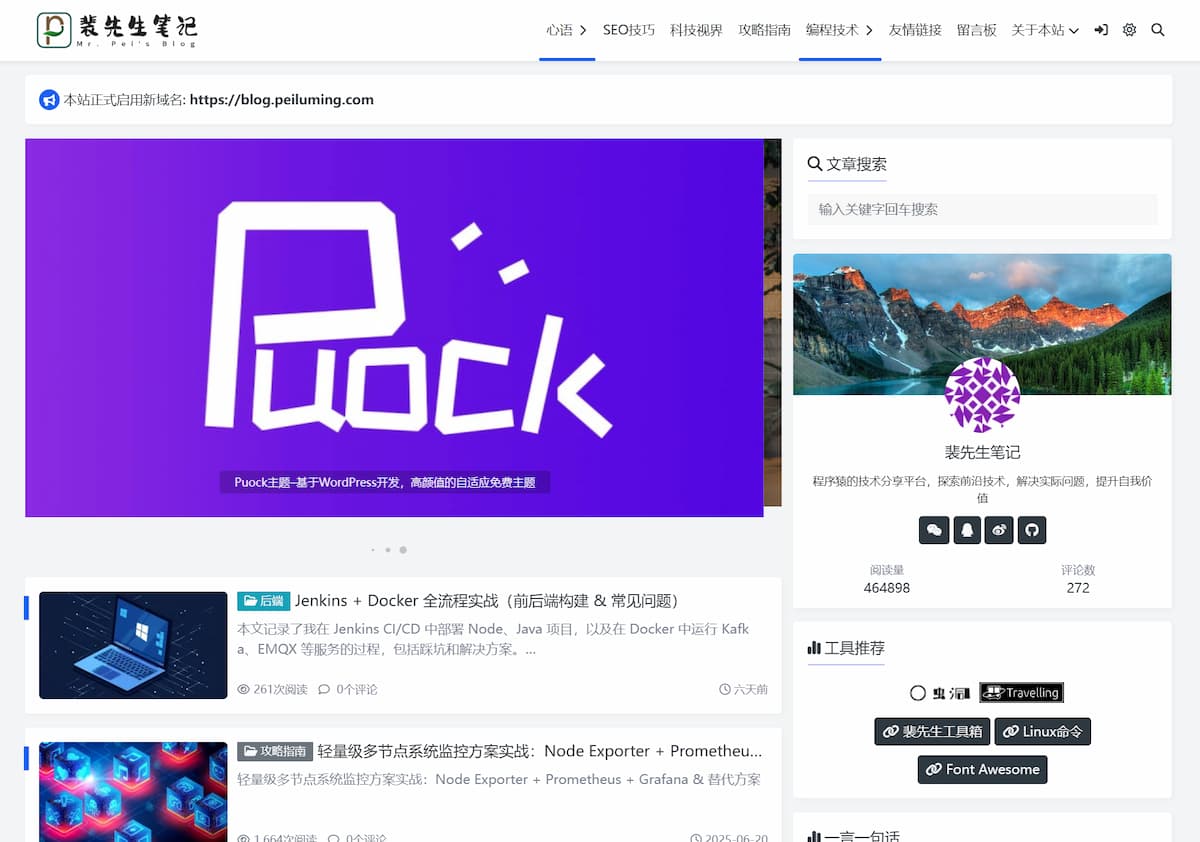Open the GitHub profile icon

point(1031,530)
